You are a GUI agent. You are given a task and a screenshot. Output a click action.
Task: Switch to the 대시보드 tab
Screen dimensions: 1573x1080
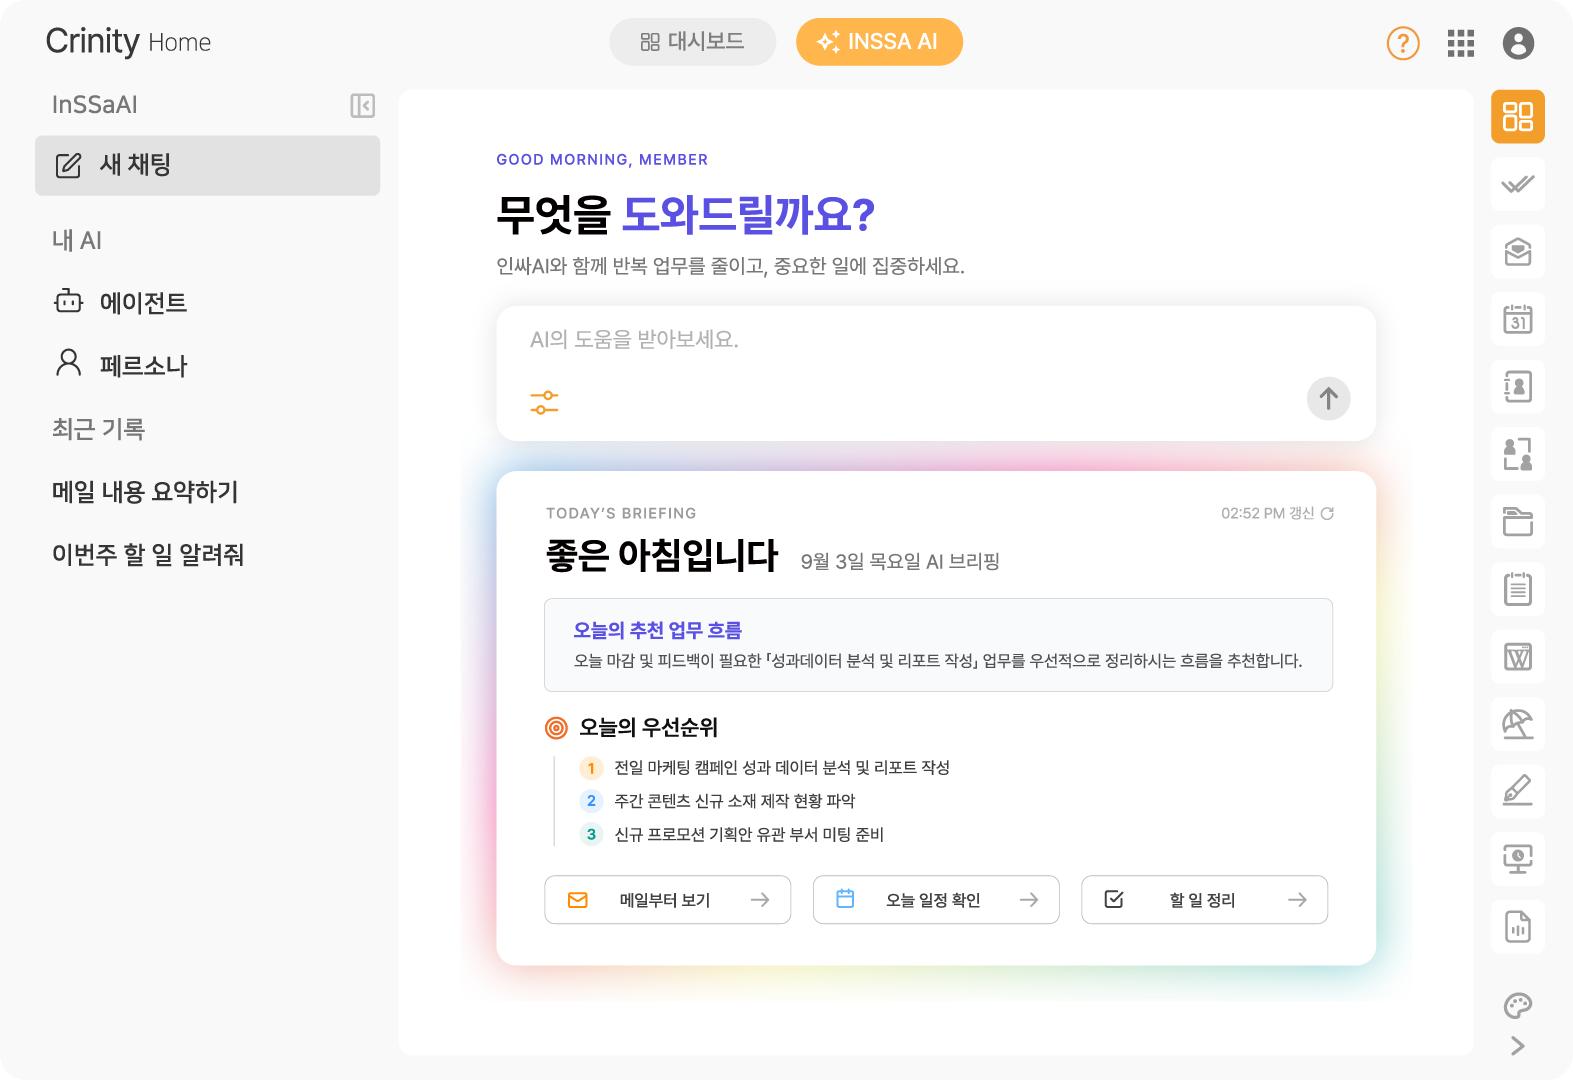693,42
